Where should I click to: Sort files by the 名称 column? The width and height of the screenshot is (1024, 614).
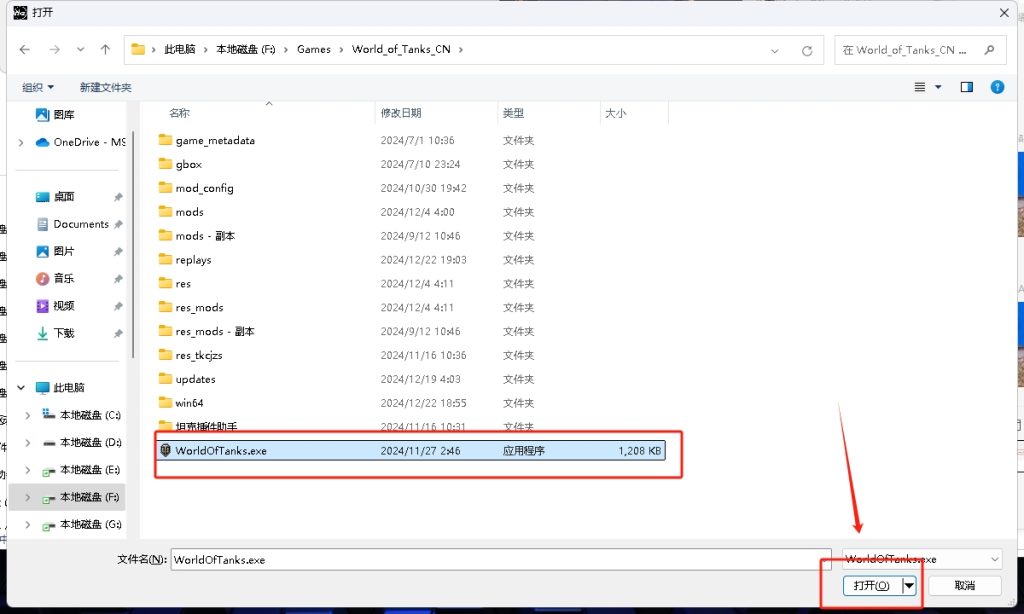point(180,113)
